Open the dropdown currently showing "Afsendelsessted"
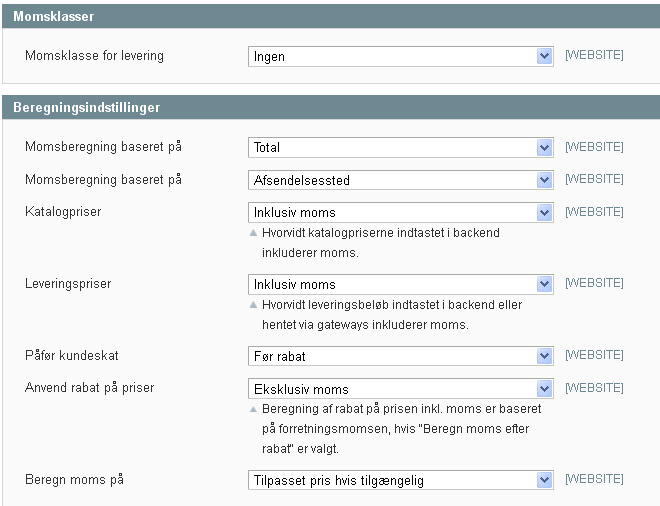Screen dimensions: 660x506 pos(400,180)
